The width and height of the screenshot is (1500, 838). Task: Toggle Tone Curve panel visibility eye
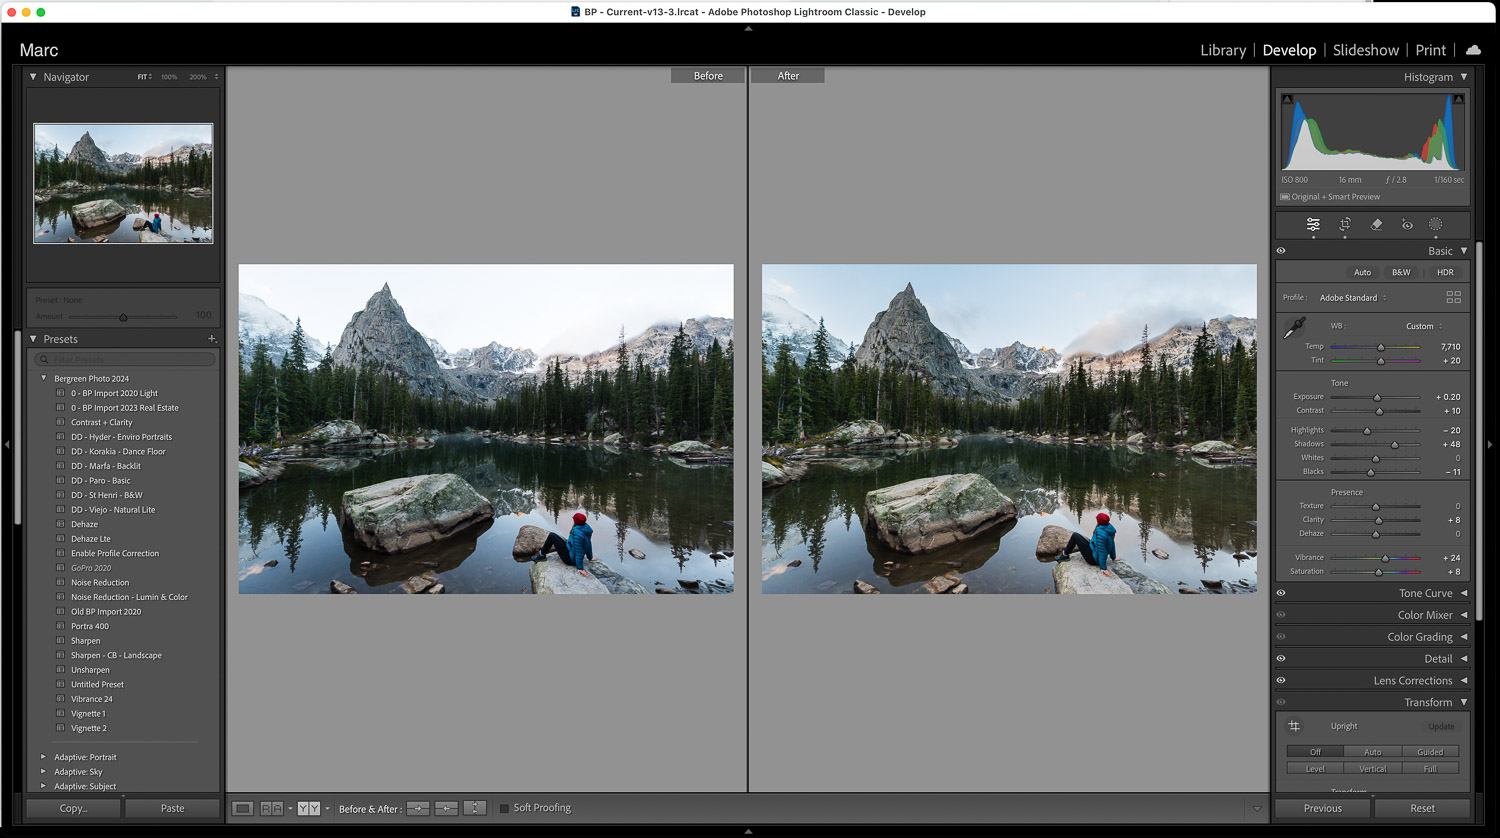pyautogui.click(x=1281, y=593)
